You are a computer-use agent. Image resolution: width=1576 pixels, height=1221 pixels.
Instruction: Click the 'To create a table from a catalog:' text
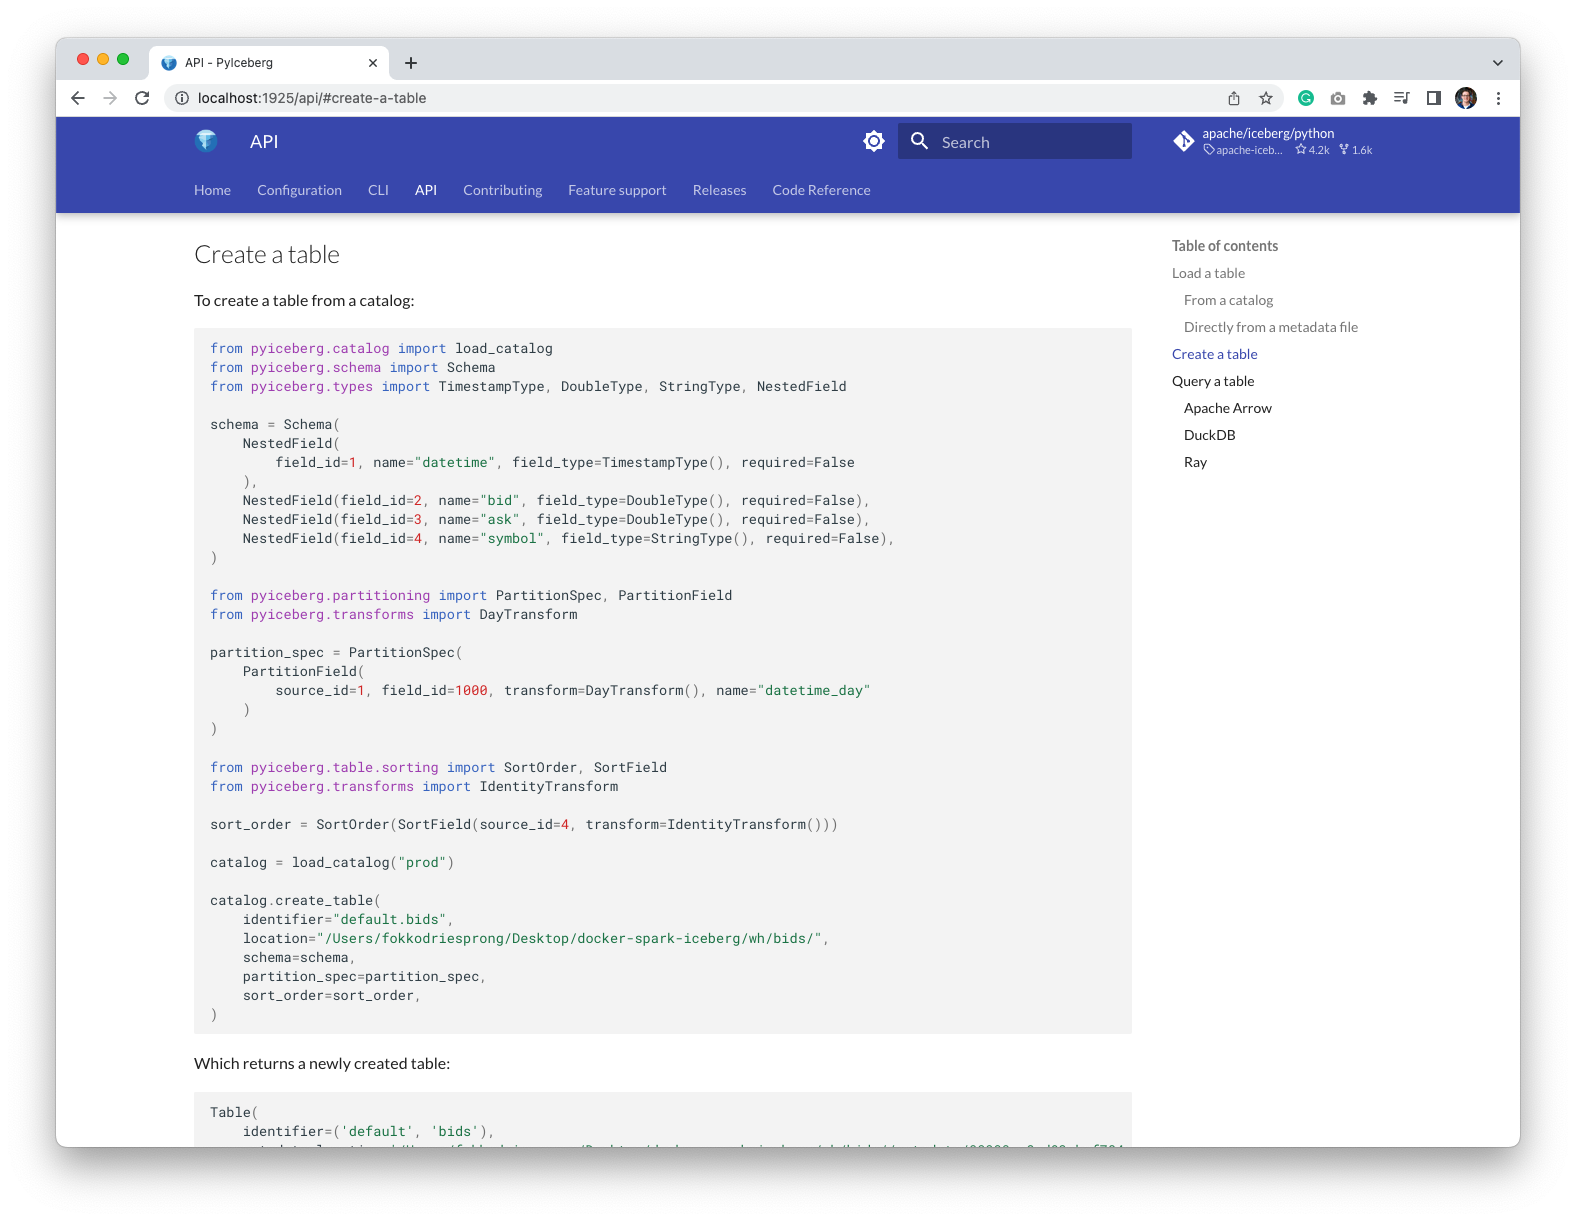[x=304, y=300]
